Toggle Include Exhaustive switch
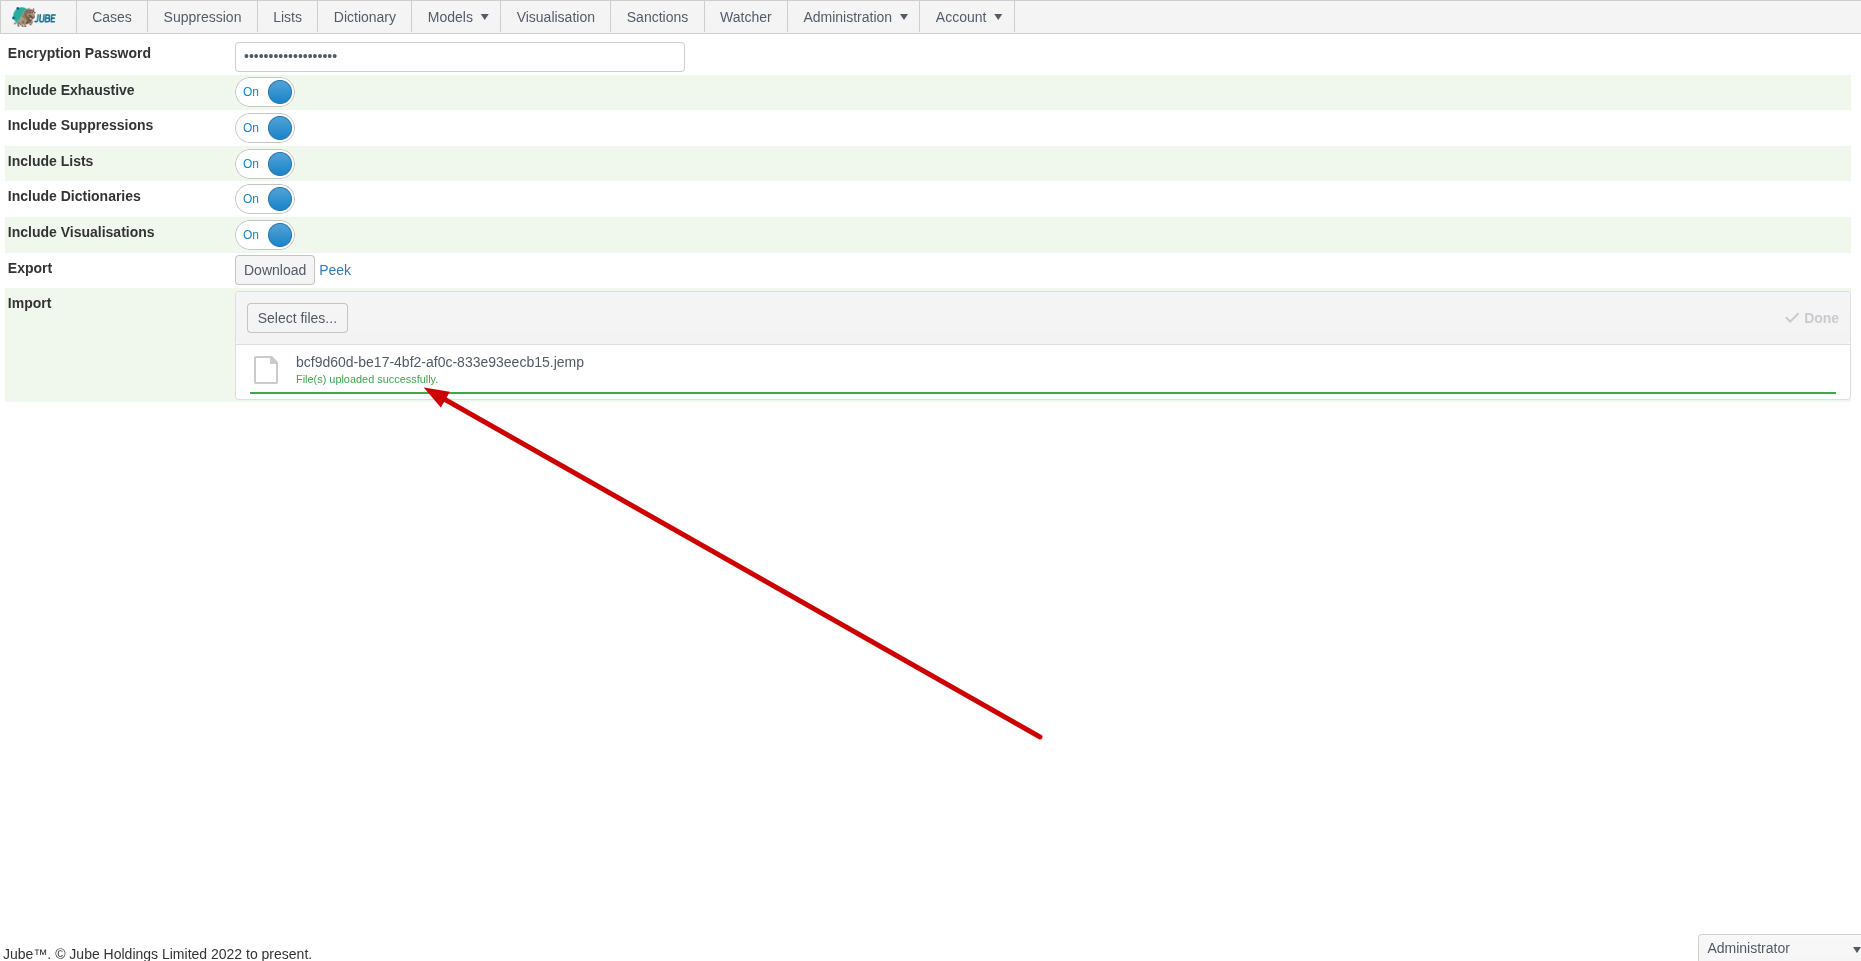 tap(265, 92)
